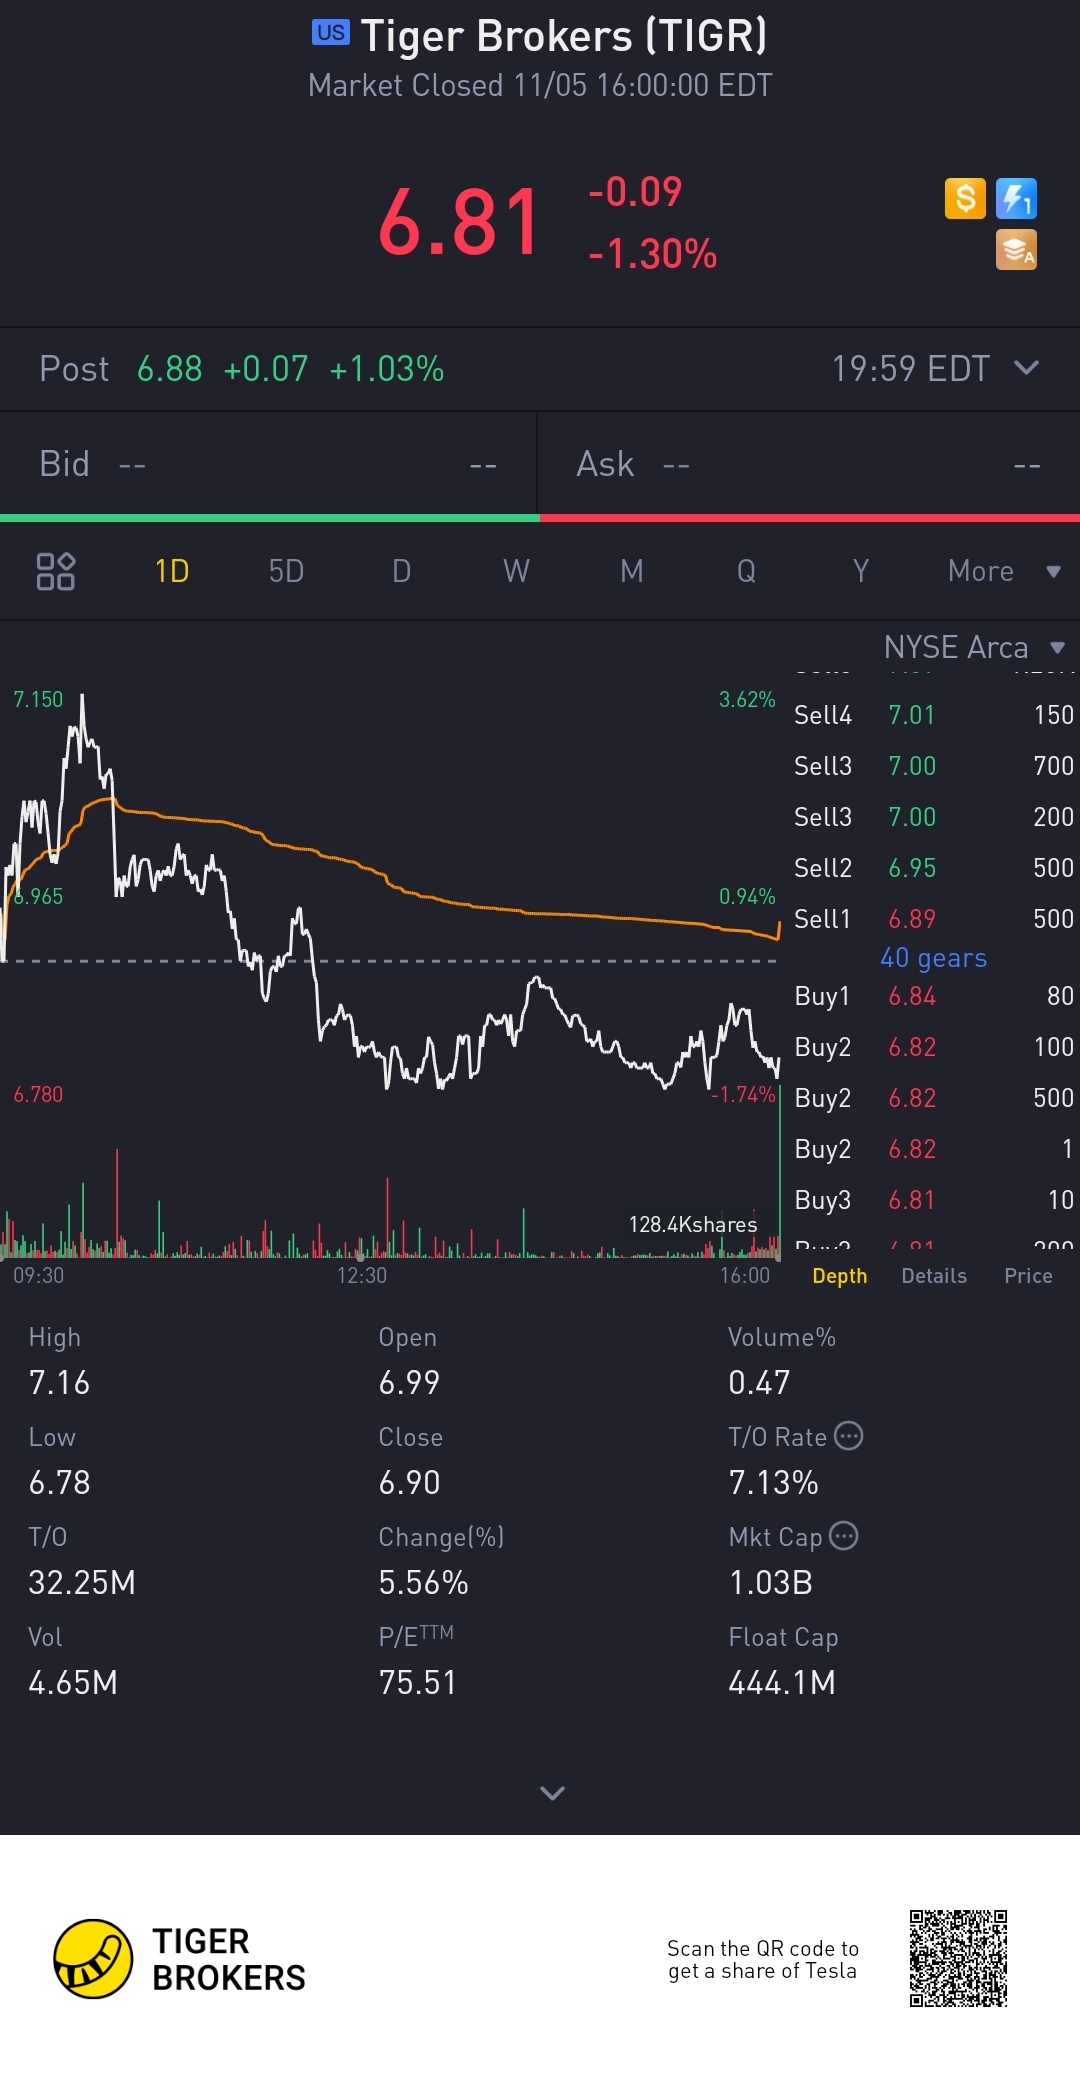This screenshot has width=1080, height=2084.
Task: Tap the T/O 32.25M value
Action: click(x=82, y=1583)
